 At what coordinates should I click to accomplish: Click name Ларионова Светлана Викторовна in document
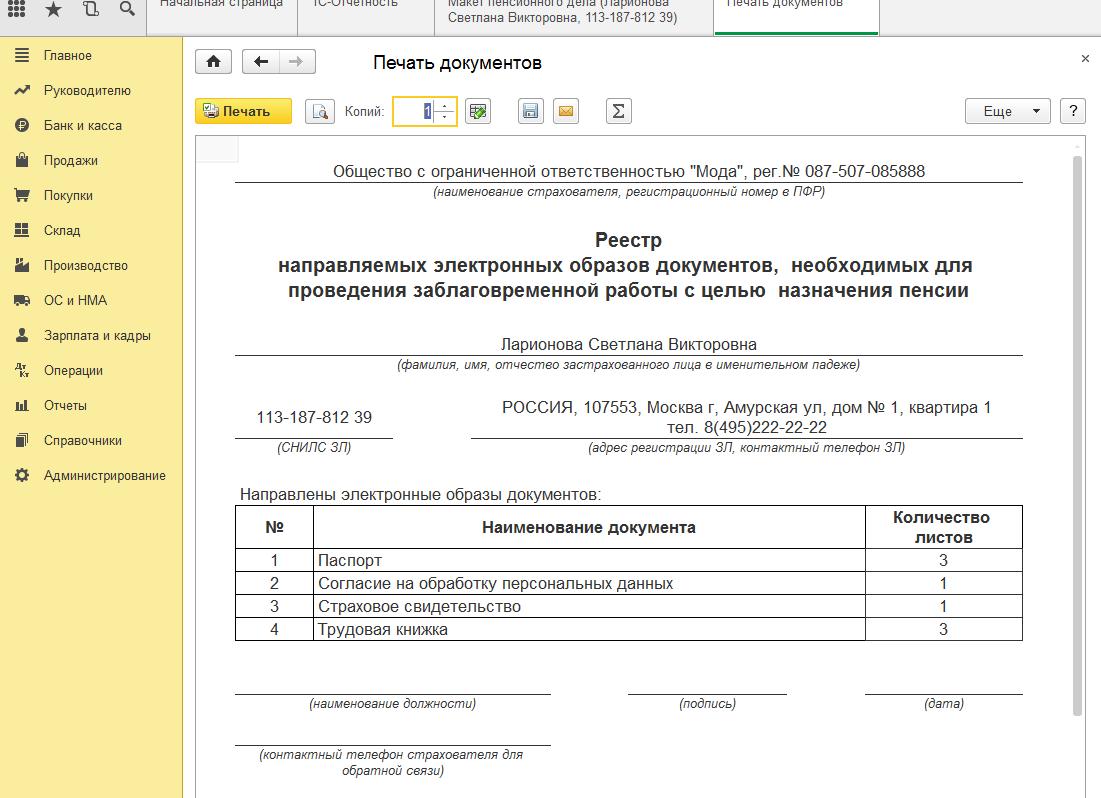click(x=628, y=344)
